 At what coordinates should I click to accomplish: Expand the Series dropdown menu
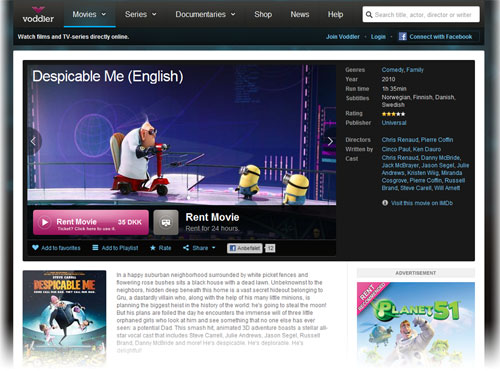pos(141,14)
